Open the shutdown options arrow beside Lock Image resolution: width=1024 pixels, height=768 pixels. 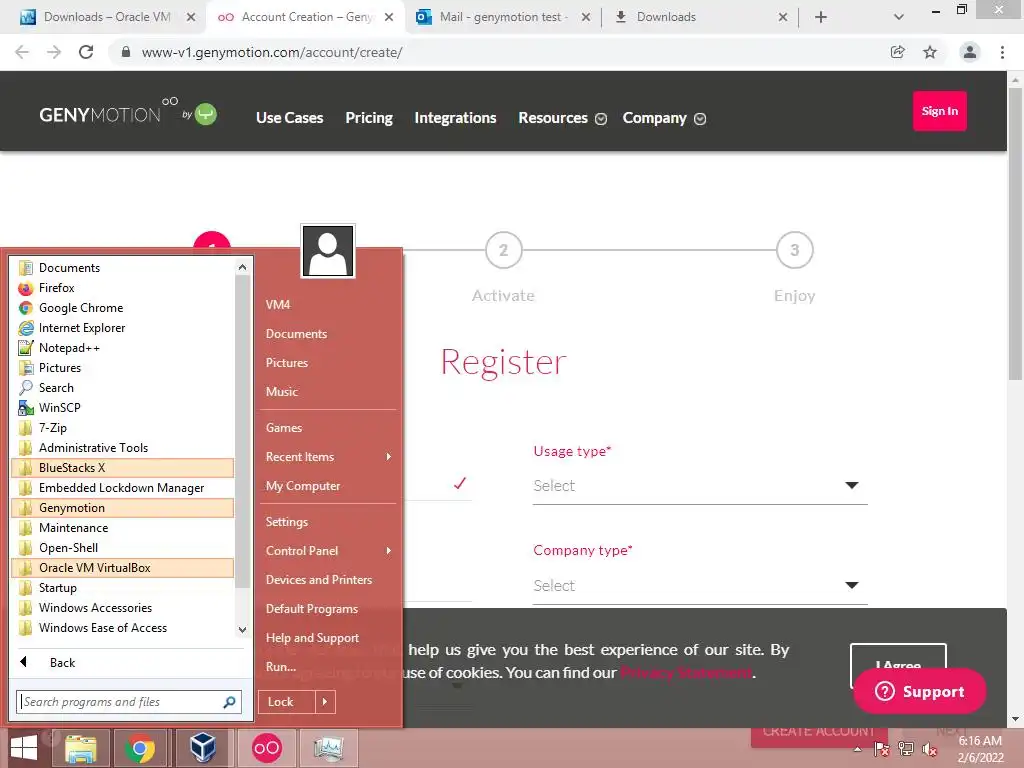[325, 702]
